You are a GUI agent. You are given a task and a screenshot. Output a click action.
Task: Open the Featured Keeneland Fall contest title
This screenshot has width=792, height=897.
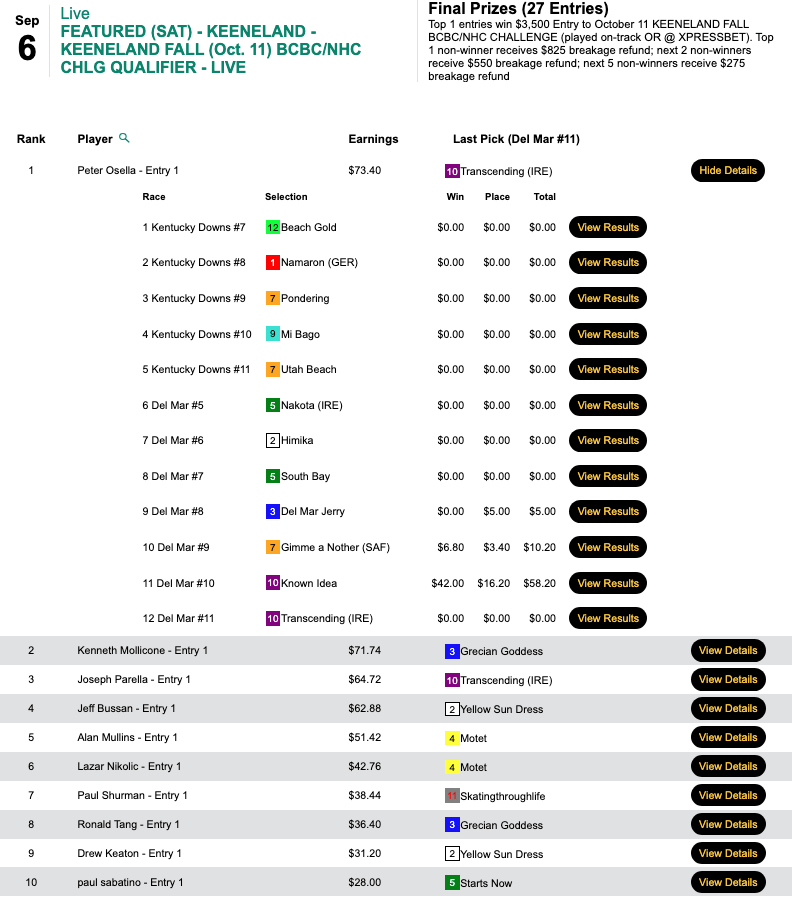click(210, 49)
